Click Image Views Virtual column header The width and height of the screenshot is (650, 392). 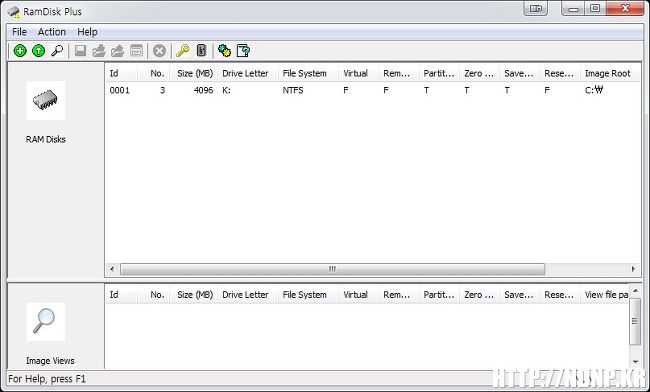pos(359,295)
